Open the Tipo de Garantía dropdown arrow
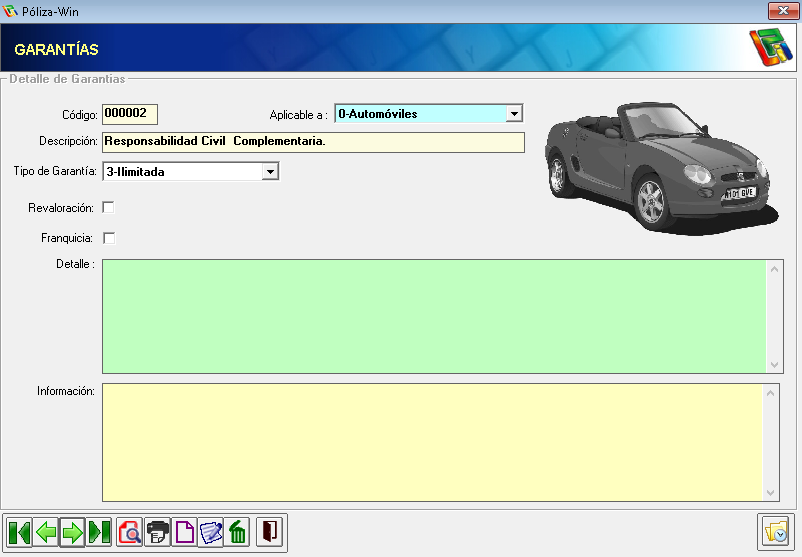Image resolution: width=802 pixels, height=557 pixels. 270,171
